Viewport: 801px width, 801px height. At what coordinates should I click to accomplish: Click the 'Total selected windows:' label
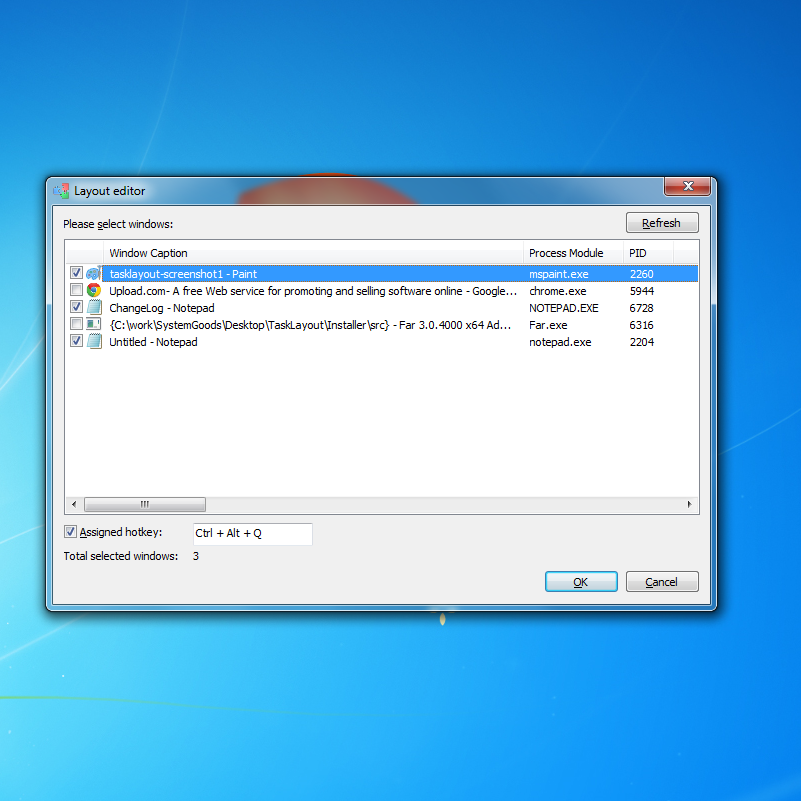coord(121,556)
